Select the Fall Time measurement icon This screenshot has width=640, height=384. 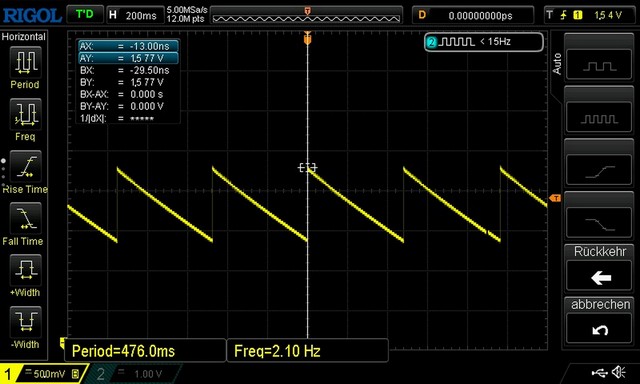click(x=25, y=218)
